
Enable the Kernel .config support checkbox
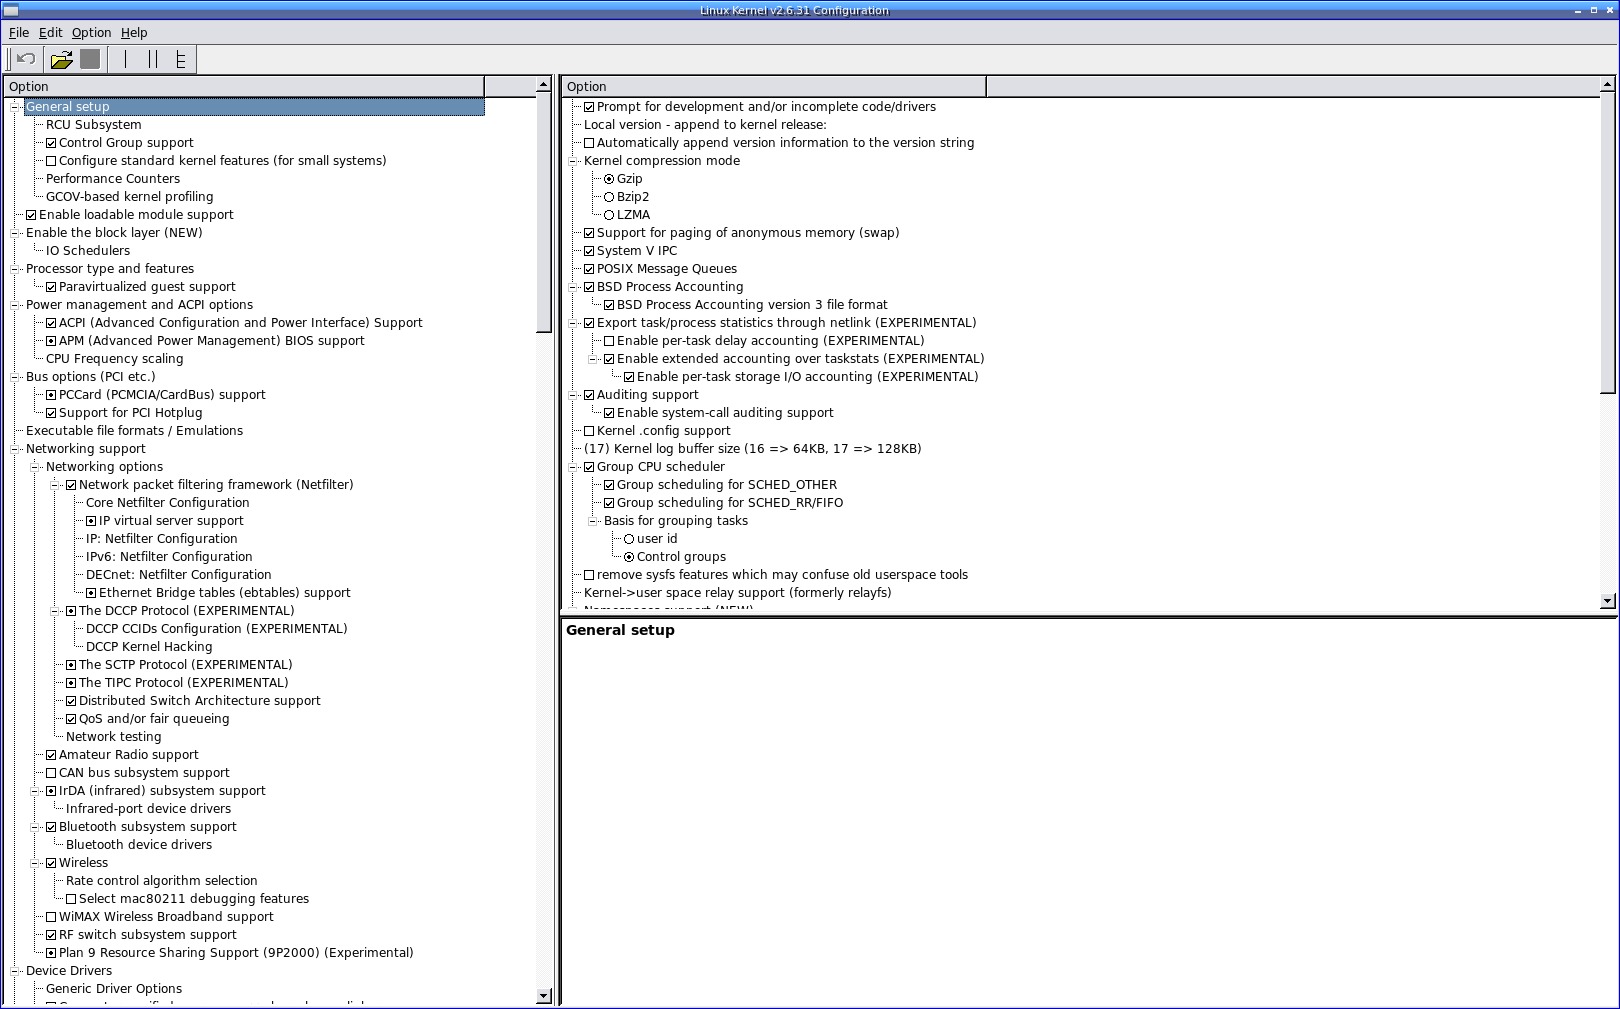coord(589,431)
